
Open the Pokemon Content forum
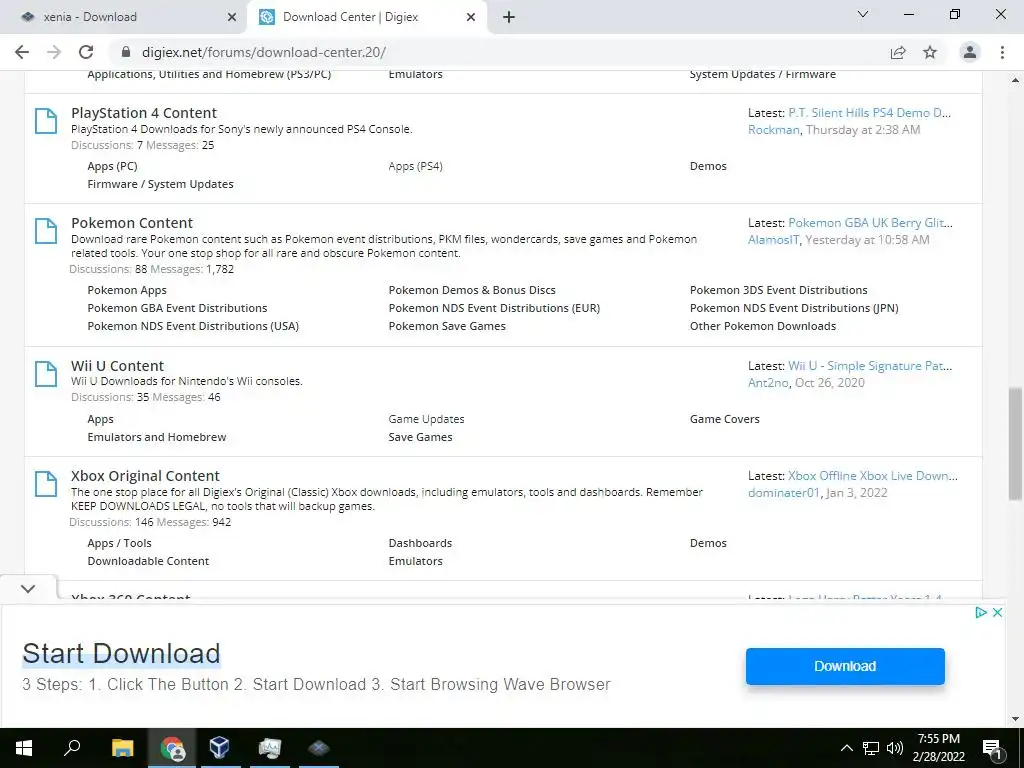coord(132,223)
